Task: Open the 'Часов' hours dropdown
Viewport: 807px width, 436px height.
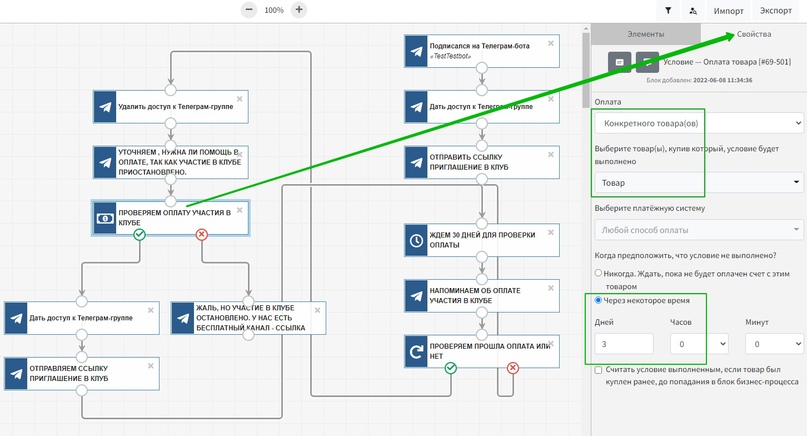Action: point(697,344)
